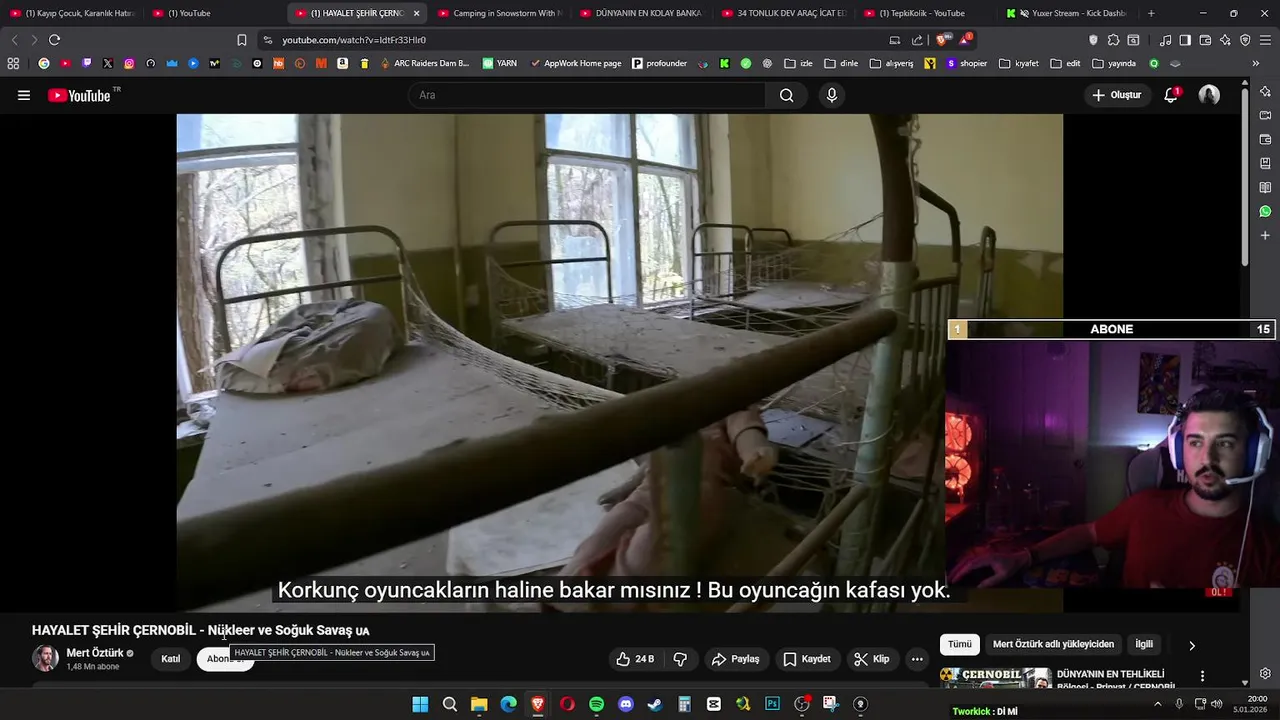The image size is (1280, 720).
Task: Select the Tümü filter chip
Action: point(959,644)
